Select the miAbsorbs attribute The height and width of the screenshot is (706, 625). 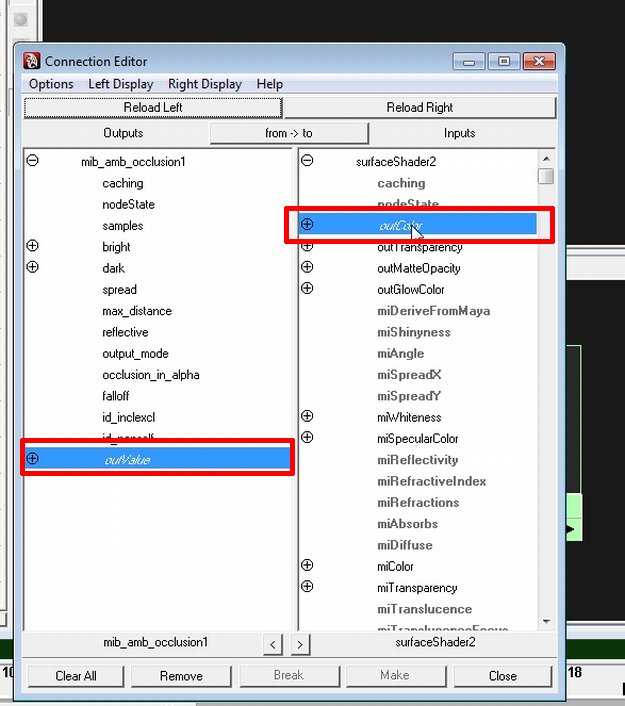408,524
